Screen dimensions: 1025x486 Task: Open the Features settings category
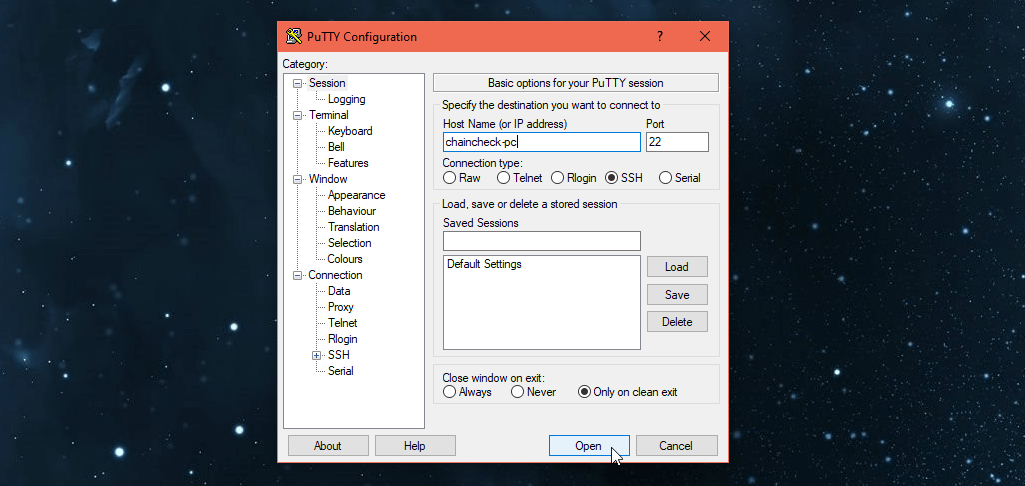click(348, 163)
